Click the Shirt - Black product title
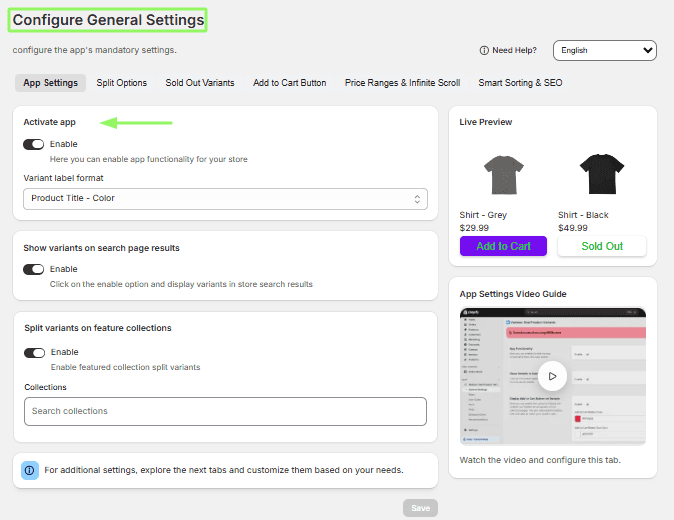This screenshot has width=674, height=520. point(583,215)
